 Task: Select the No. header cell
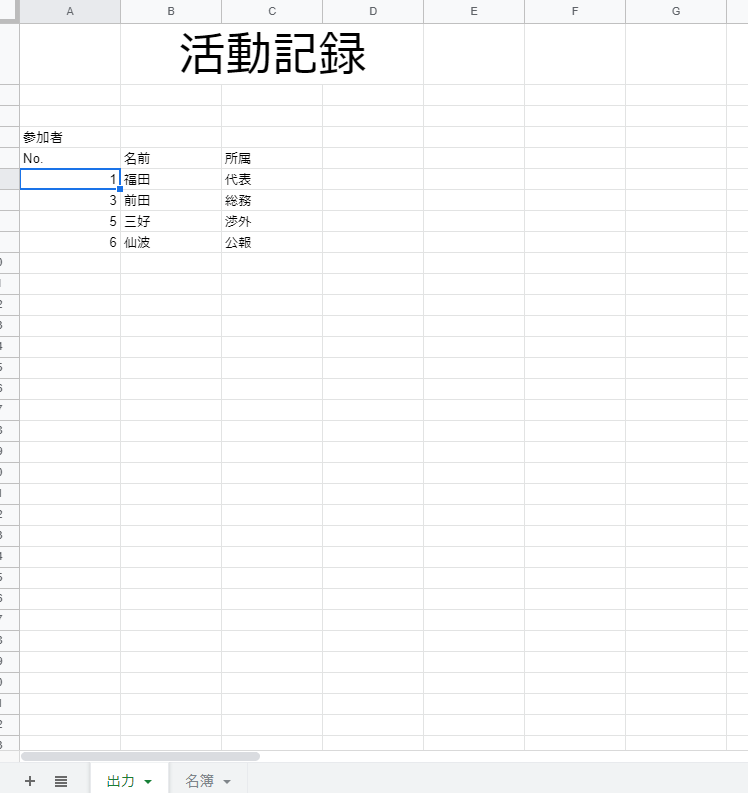70,158
